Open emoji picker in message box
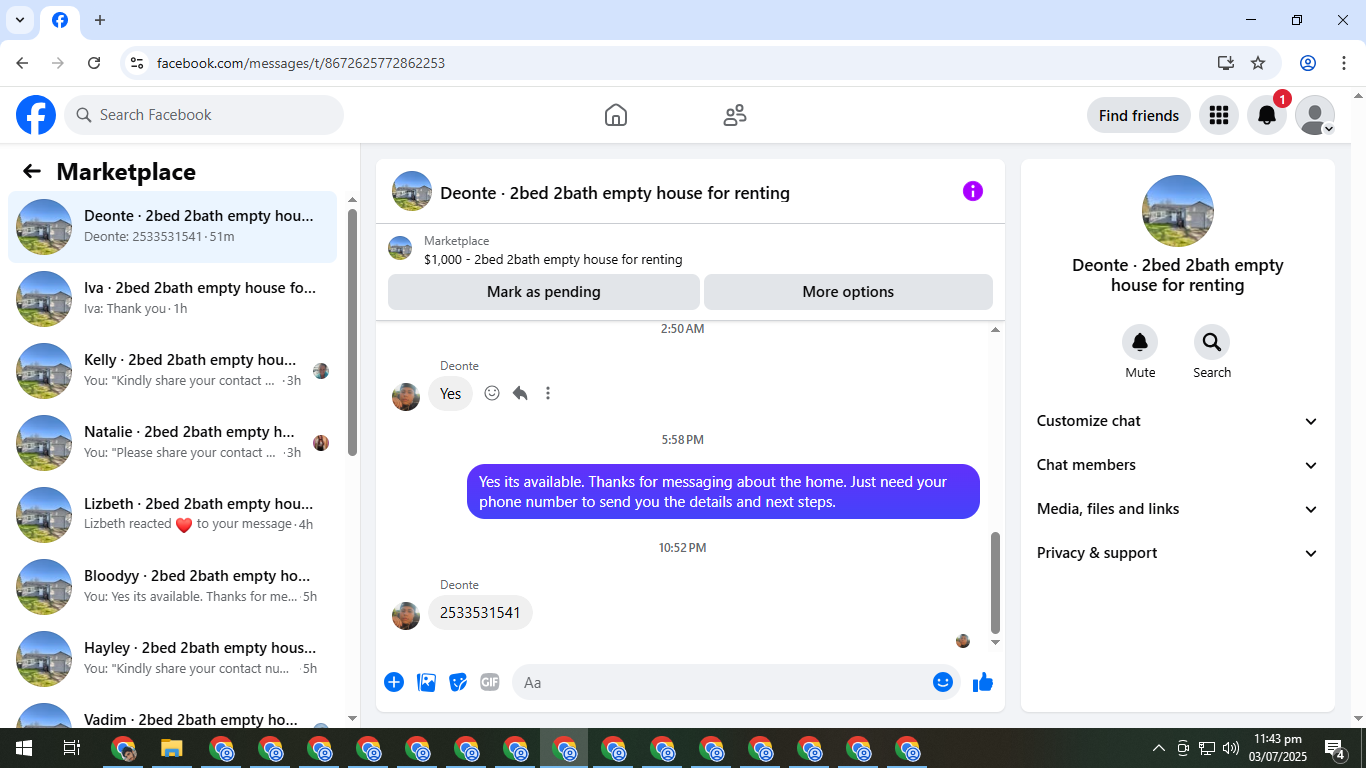The height and width of the screenshot is (768, 1366). click(943, 682)
